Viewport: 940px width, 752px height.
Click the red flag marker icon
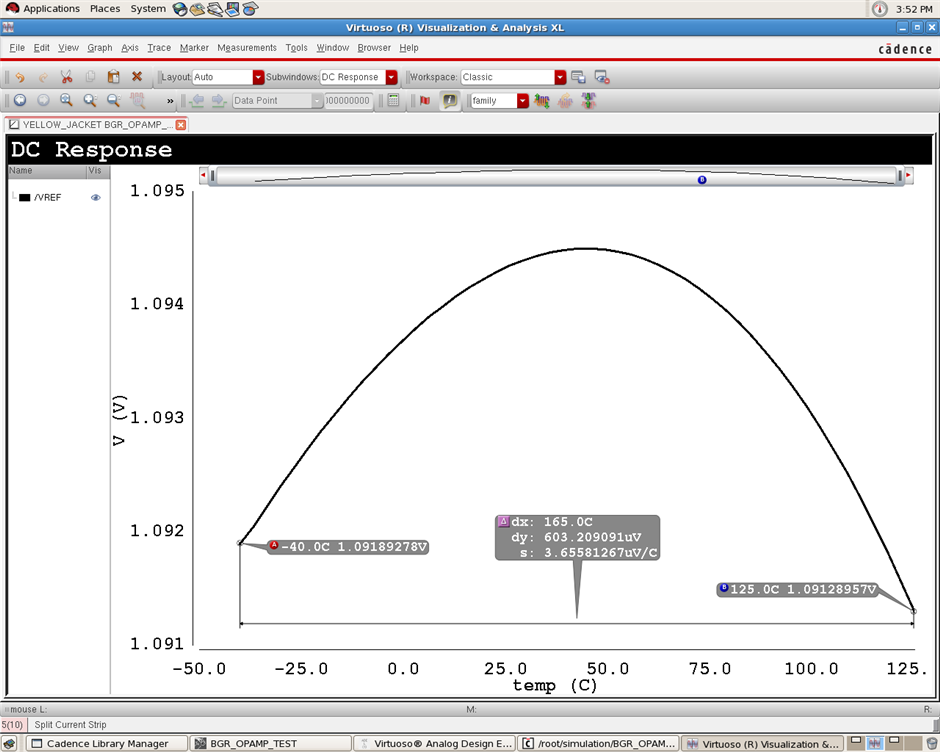pyautogui.click(x=424, y=101)
